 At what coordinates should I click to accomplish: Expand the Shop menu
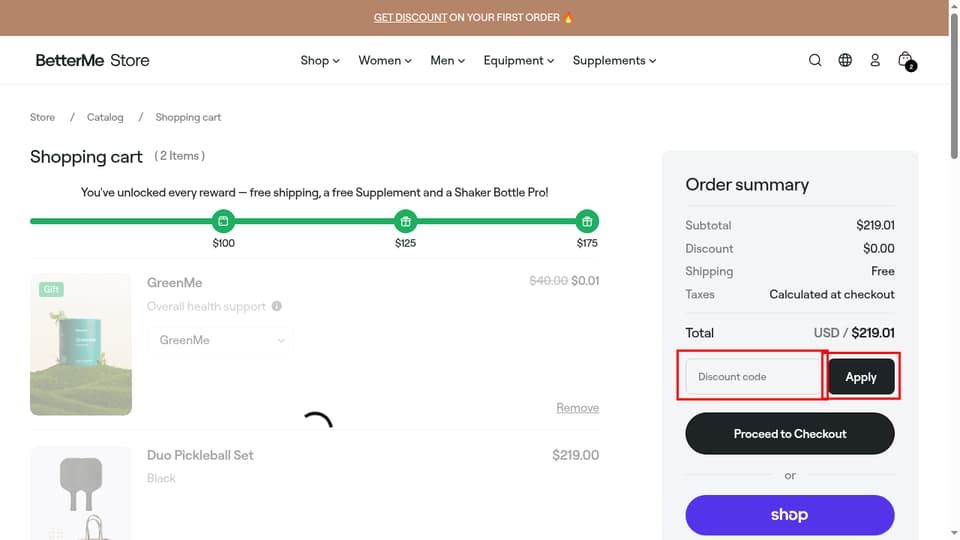(320, 61)
